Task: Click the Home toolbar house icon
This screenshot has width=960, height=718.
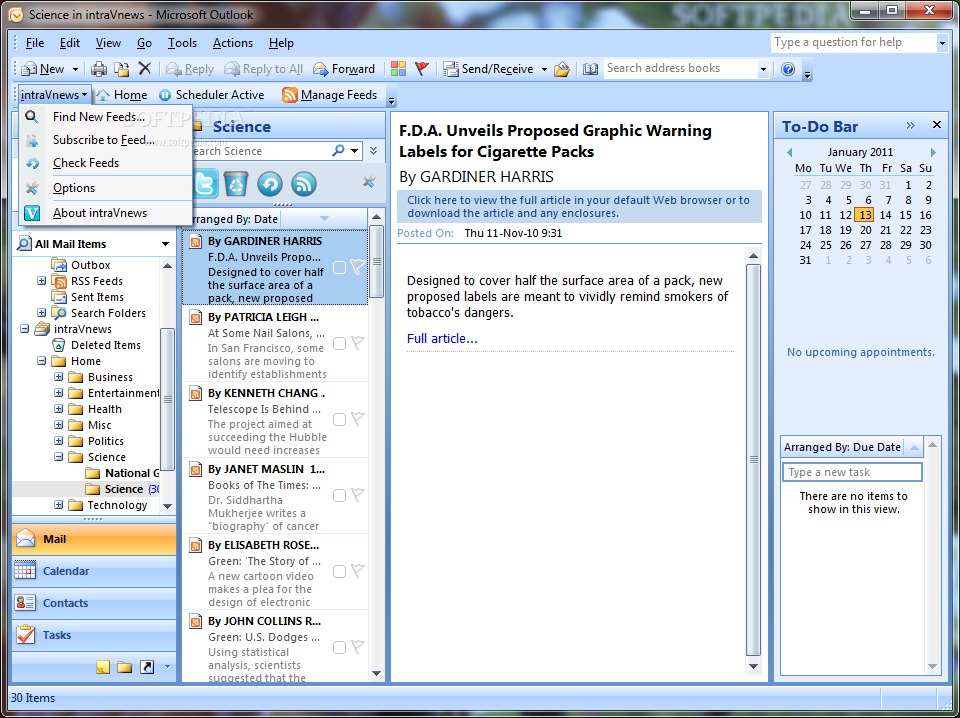Action: pyautogui.click(x=103, y=95)
